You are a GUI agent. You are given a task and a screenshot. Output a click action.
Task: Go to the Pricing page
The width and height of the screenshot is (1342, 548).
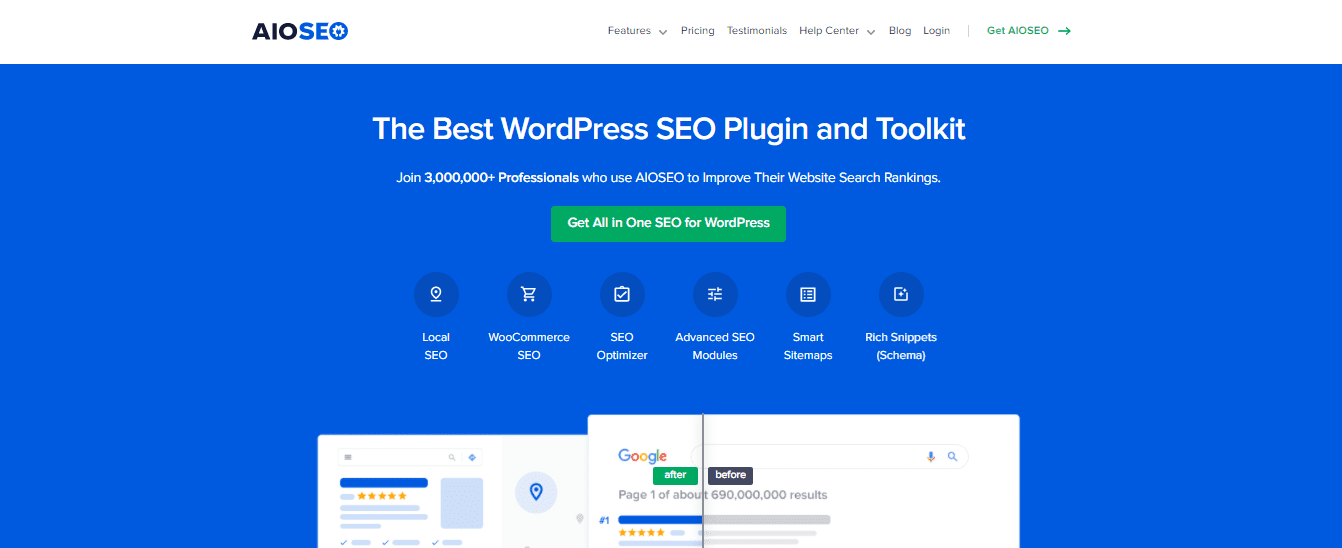coord(698,31)
